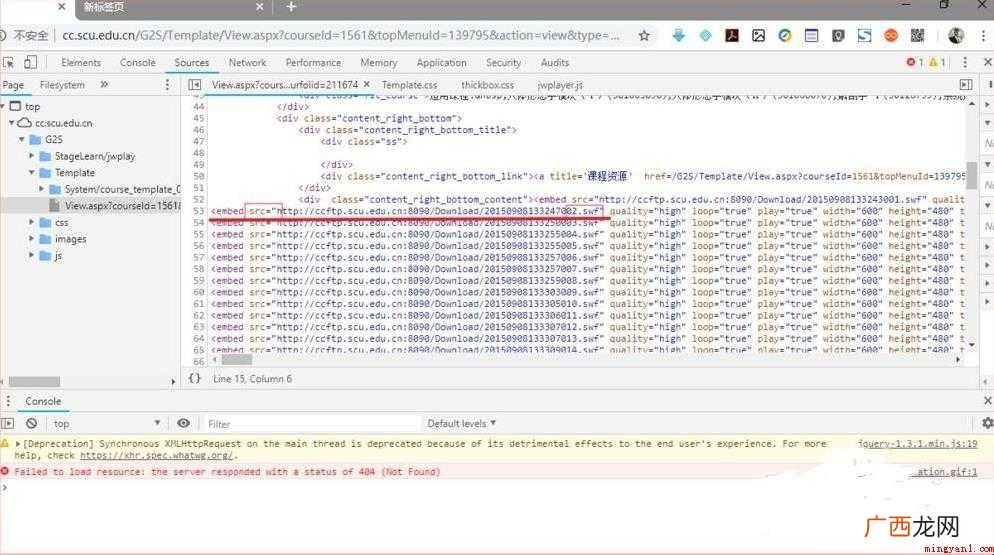Open the Sources navigator three-dot menu

[167, 84]
